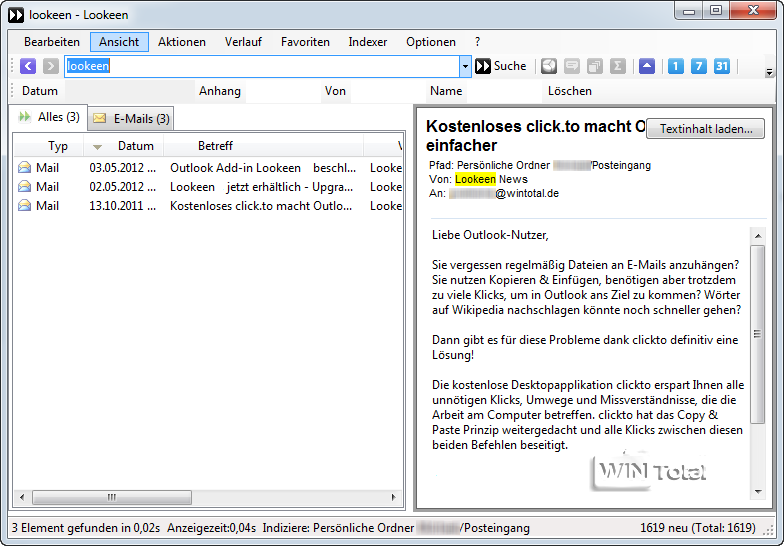Filter to last week with the 7 icon
Viewport: 784px width, 546px height.
tap(698, 66)
